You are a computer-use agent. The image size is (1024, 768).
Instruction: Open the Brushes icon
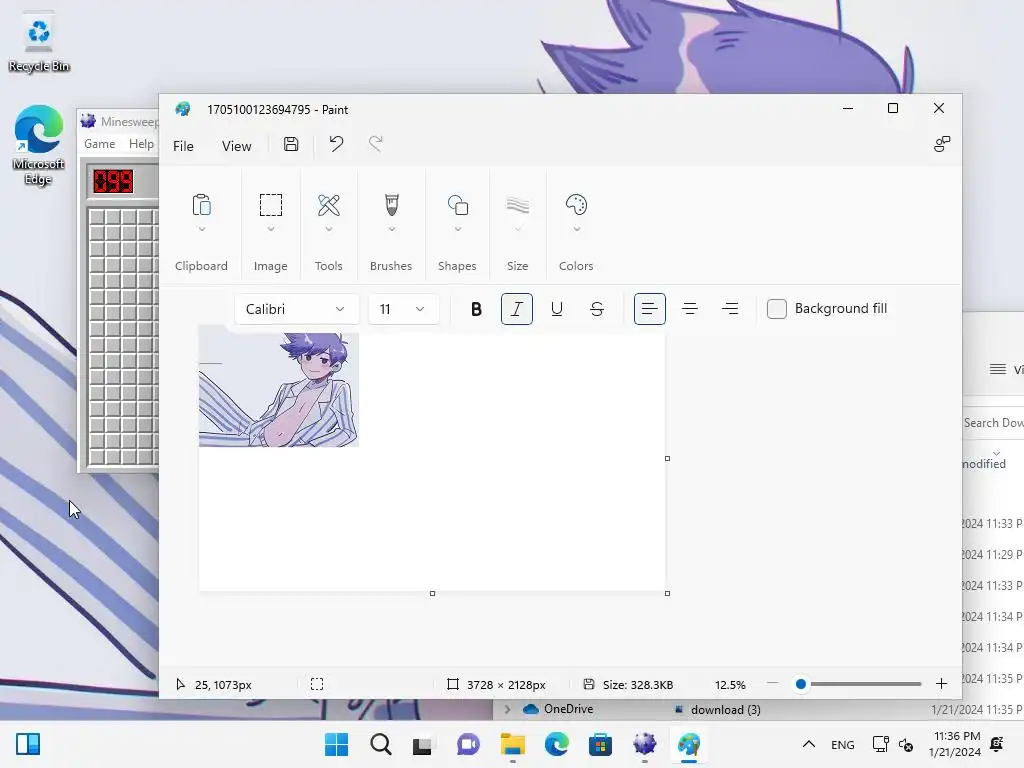[391, 205]
